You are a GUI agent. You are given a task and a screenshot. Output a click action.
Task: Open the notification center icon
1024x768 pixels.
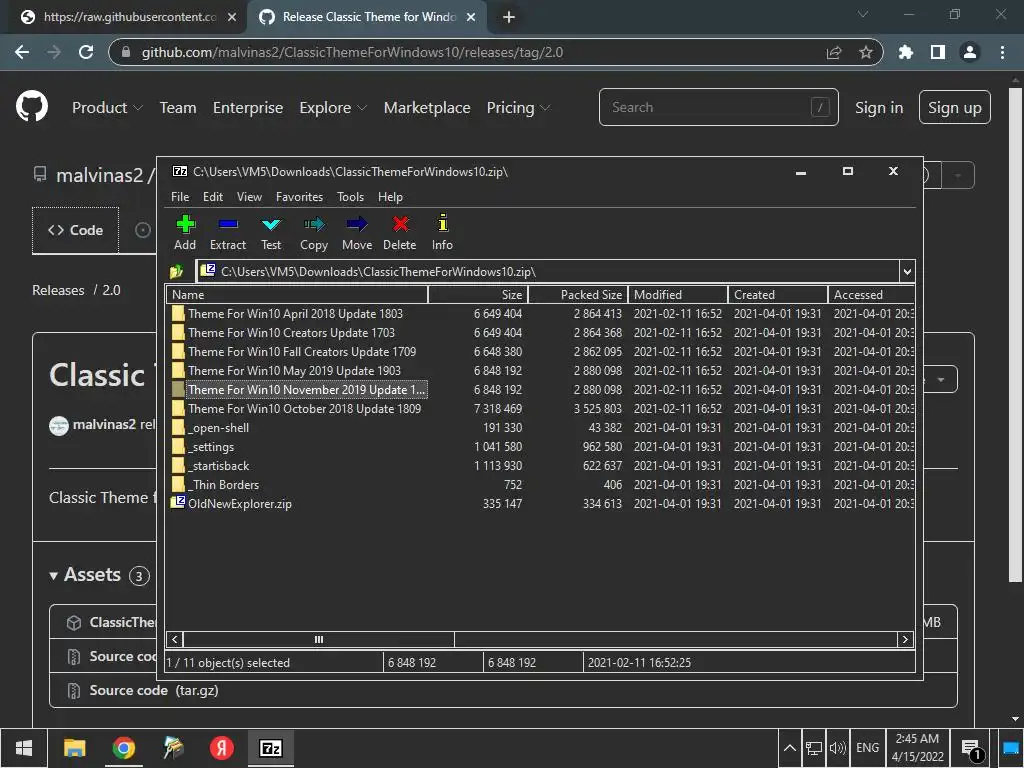pos(971,748)
